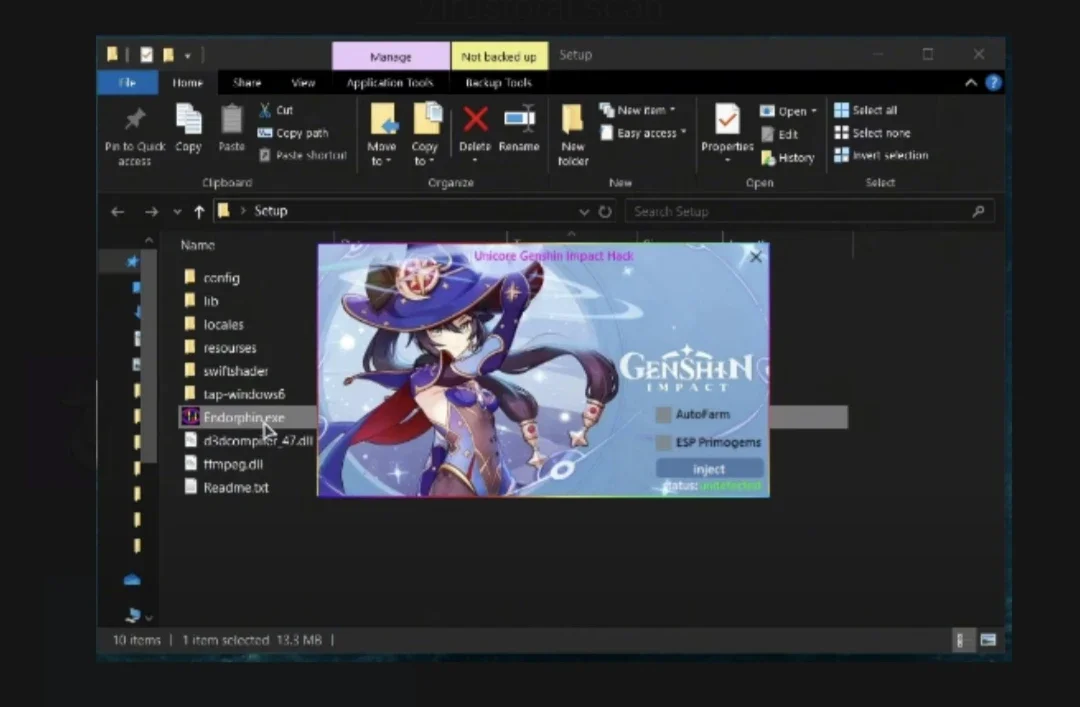Click Select all in the ribbon
The height and width of the screenshot is (707, 1080).
866,110
